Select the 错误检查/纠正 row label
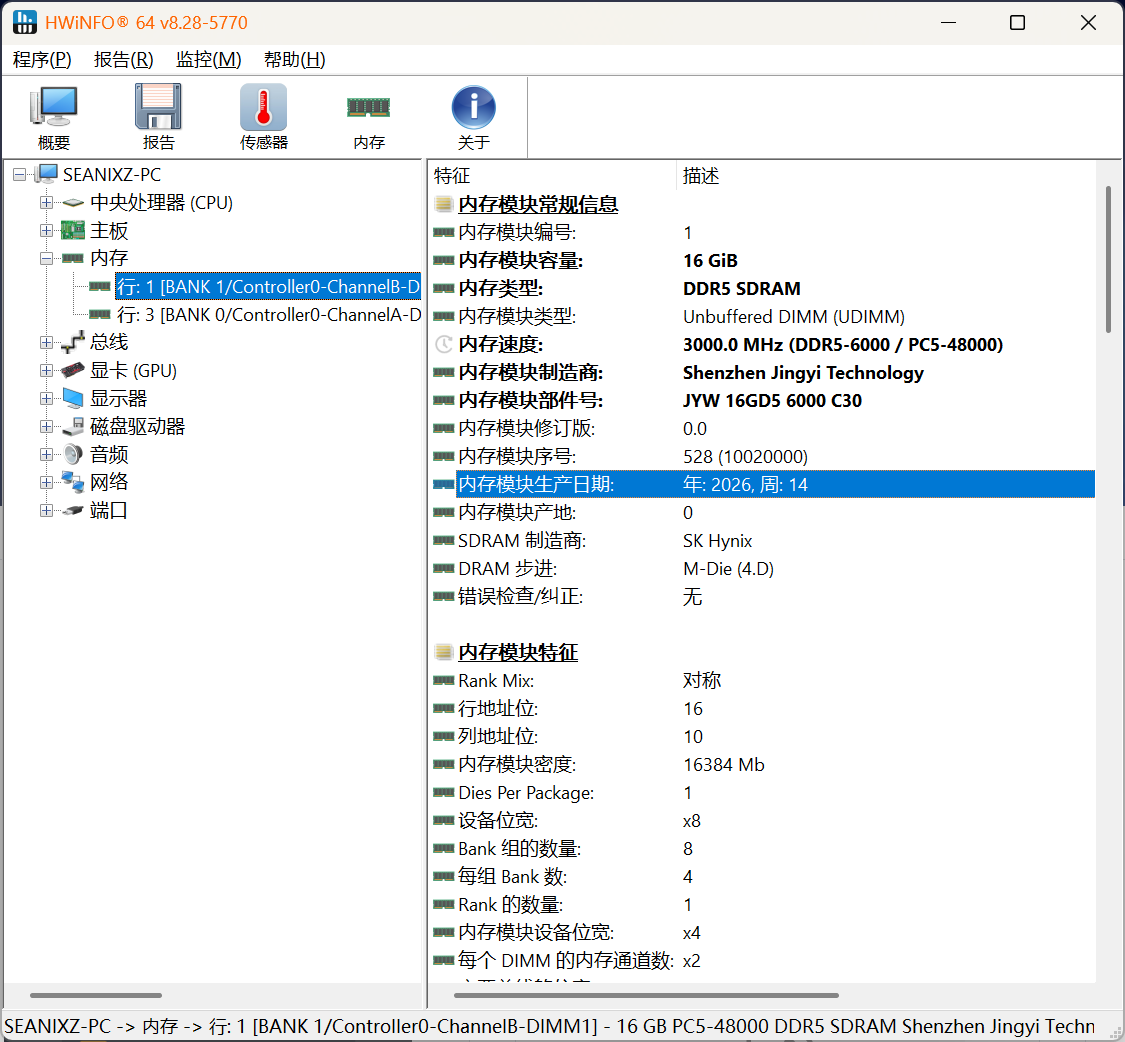The image size is (1125, 1042). [x=521, y=596]
